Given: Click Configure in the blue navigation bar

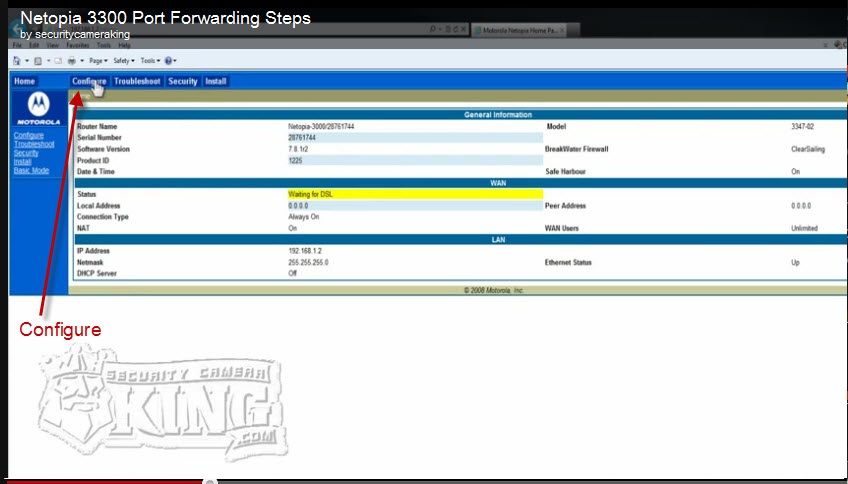Looking at the screenshot, I should 89,81.
